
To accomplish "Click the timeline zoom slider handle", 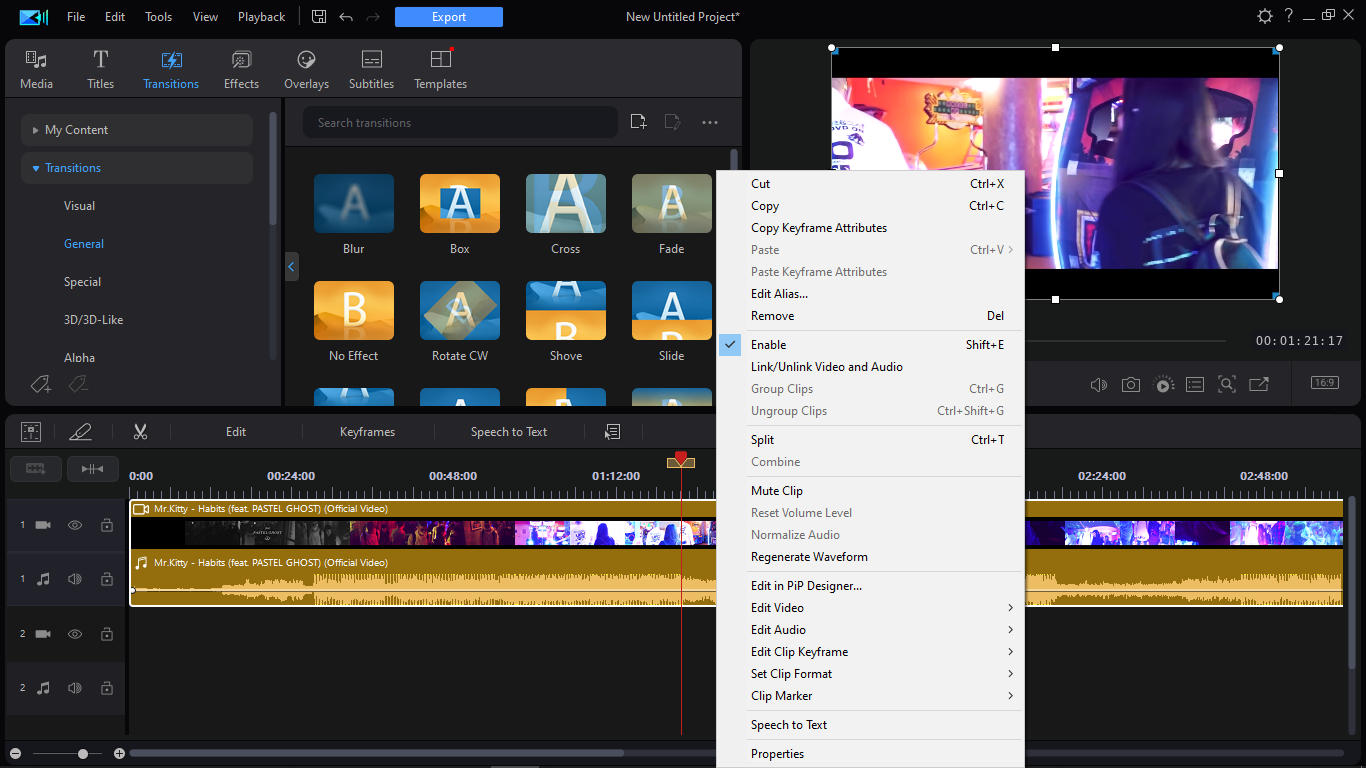I will (x=83, y=753).
